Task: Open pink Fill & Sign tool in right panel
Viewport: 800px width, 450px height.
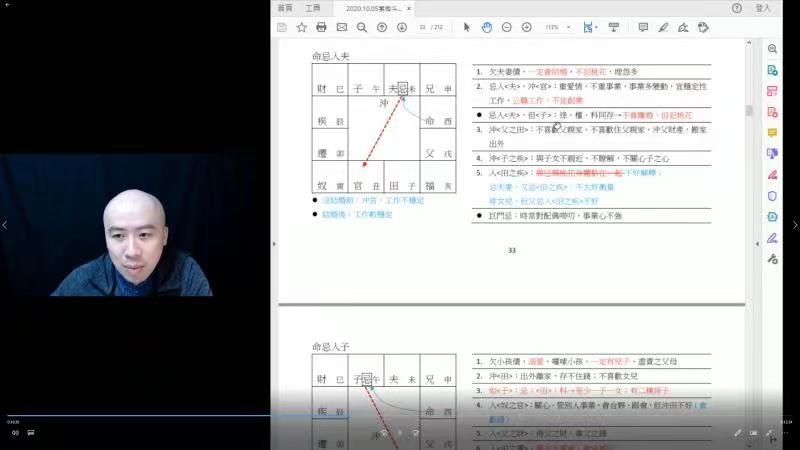Action: point(772,175)
